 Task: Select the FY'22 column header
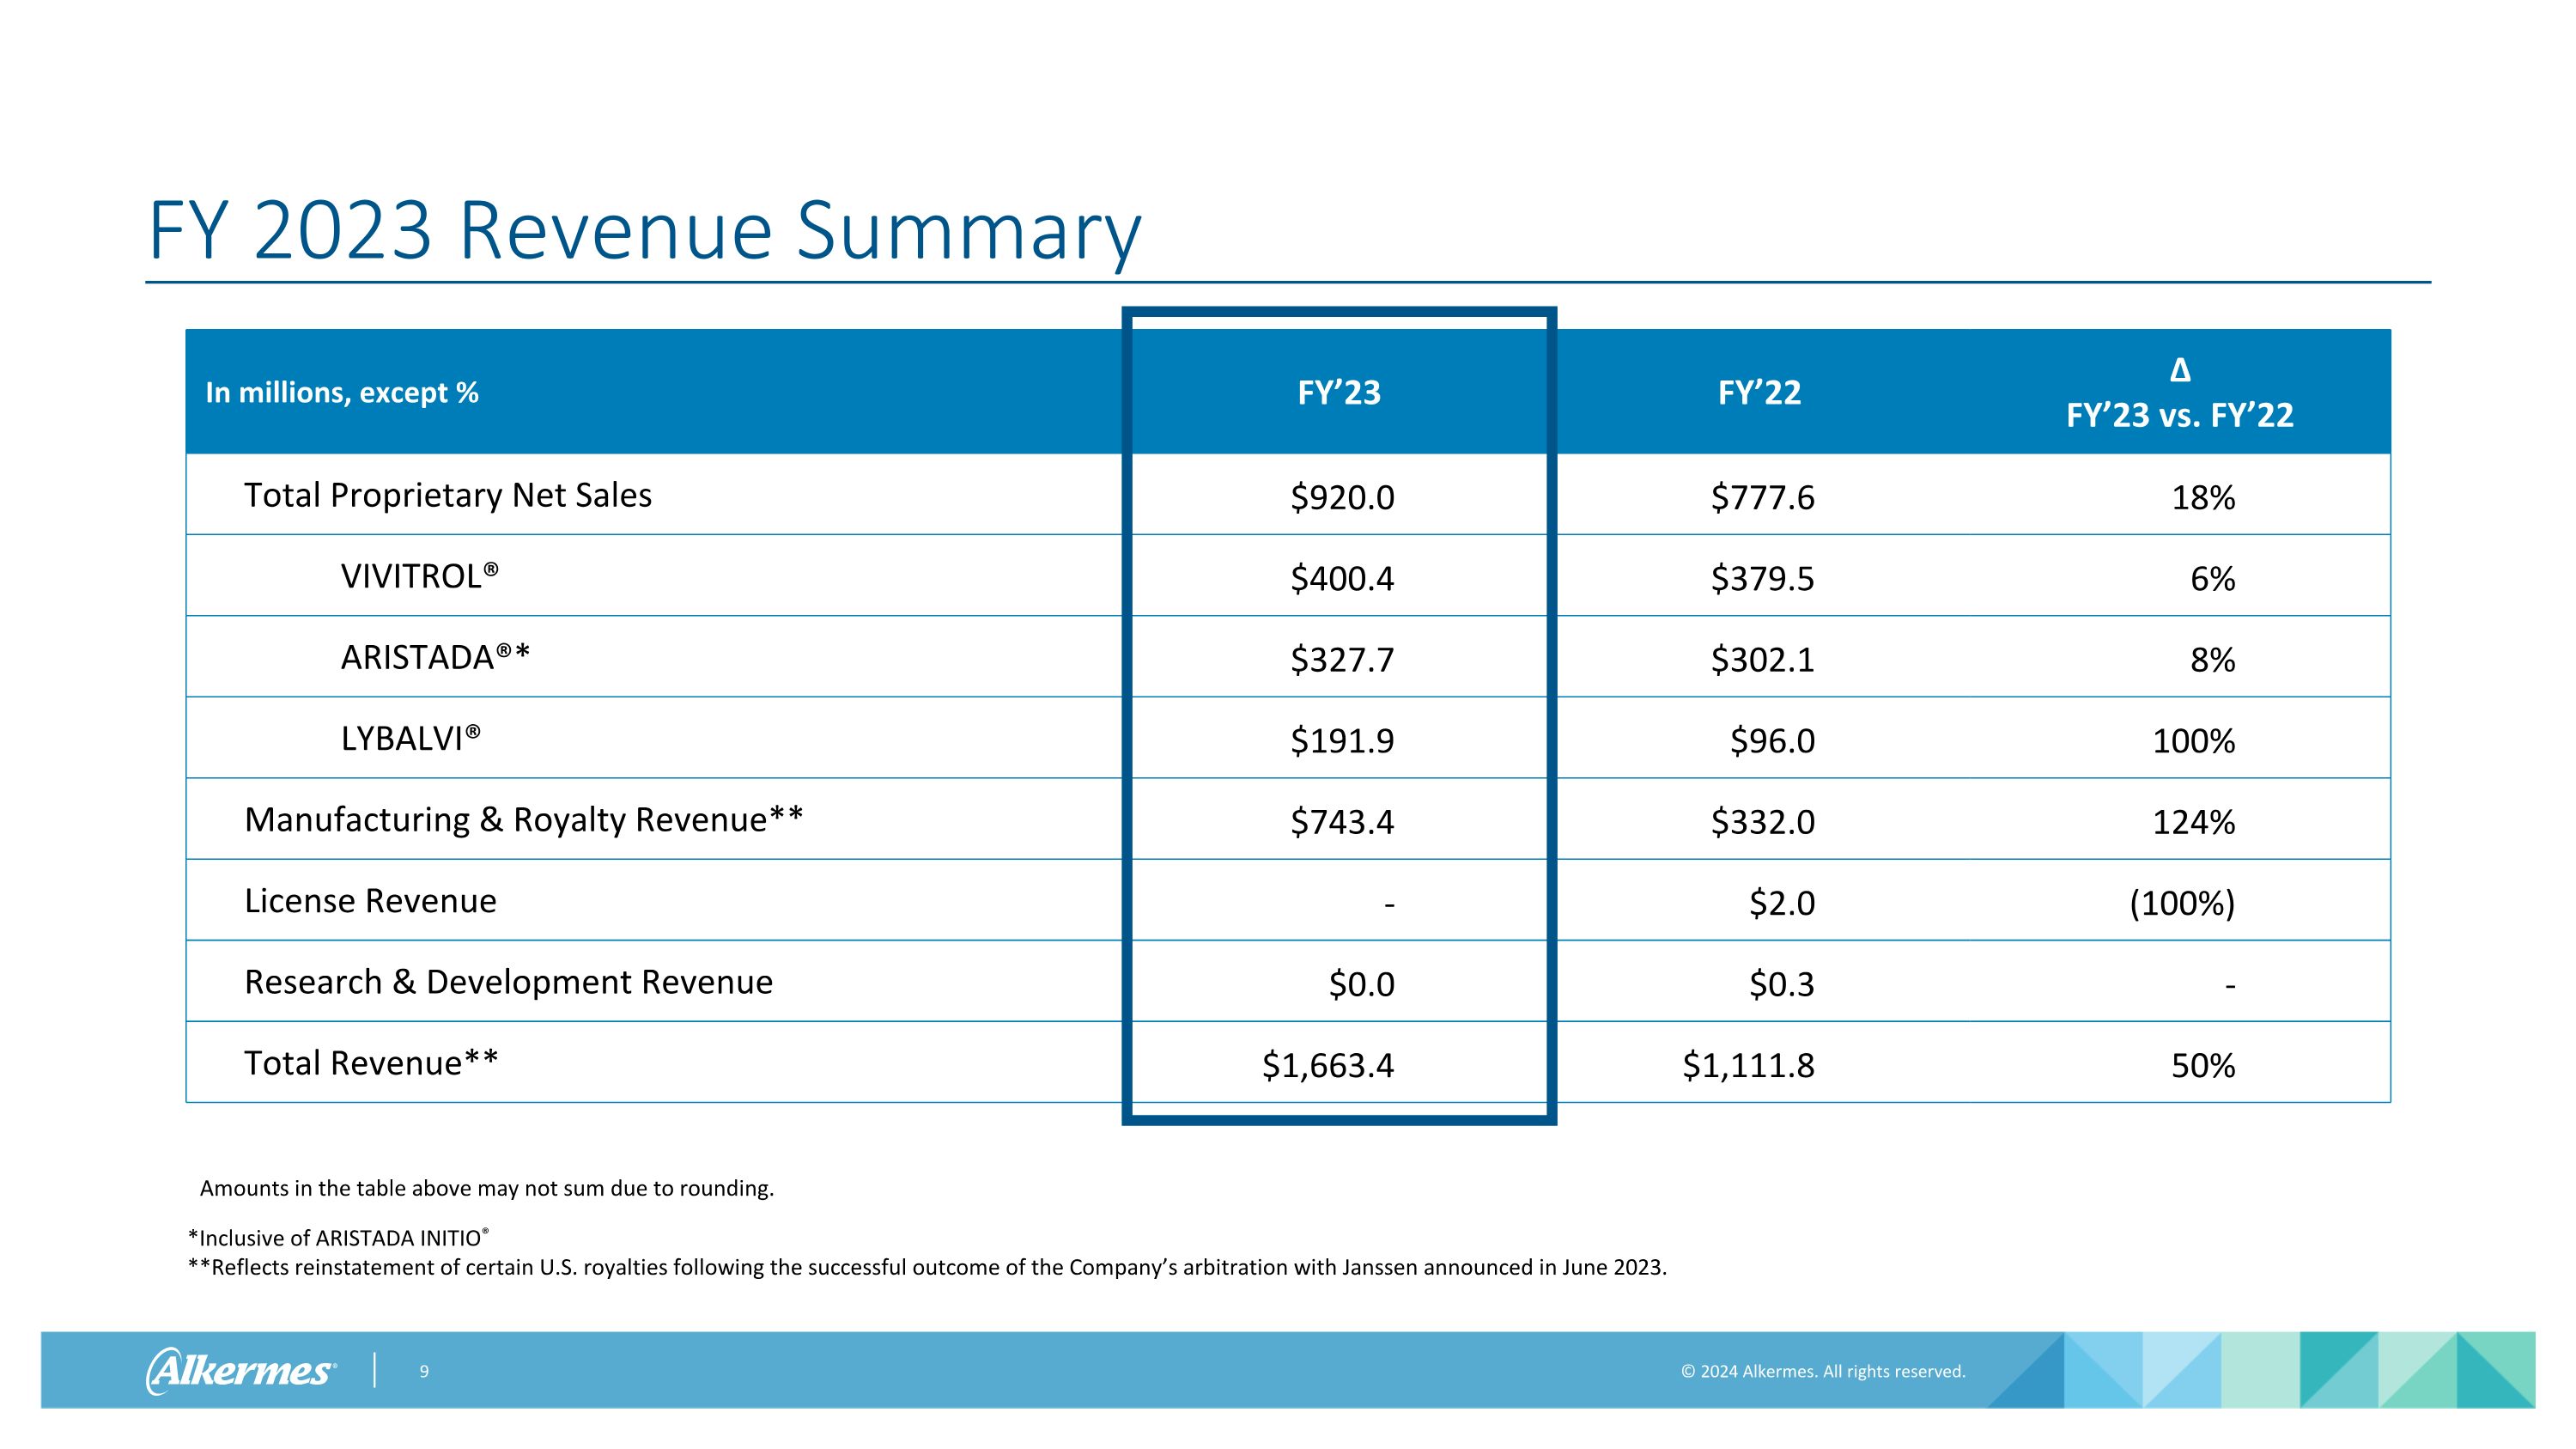(1759, 392)
